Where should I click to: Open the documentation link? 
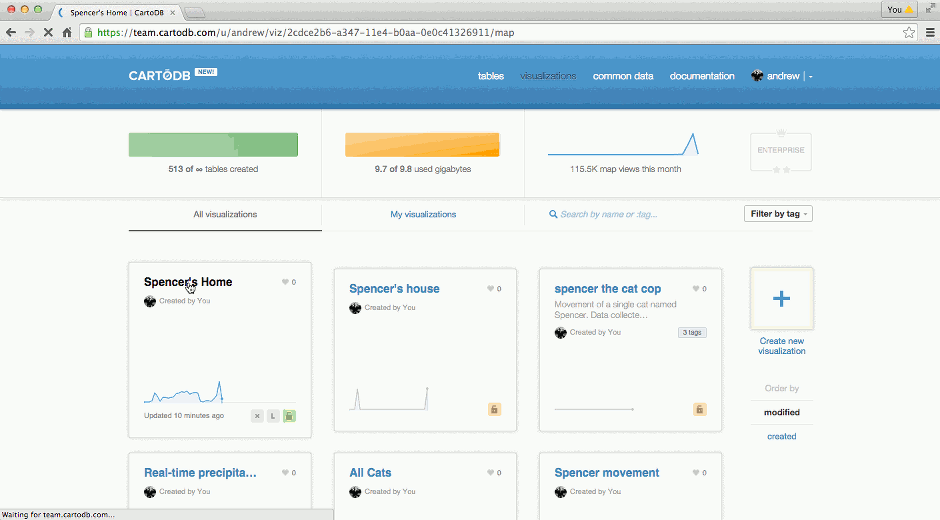pos(702,76)
